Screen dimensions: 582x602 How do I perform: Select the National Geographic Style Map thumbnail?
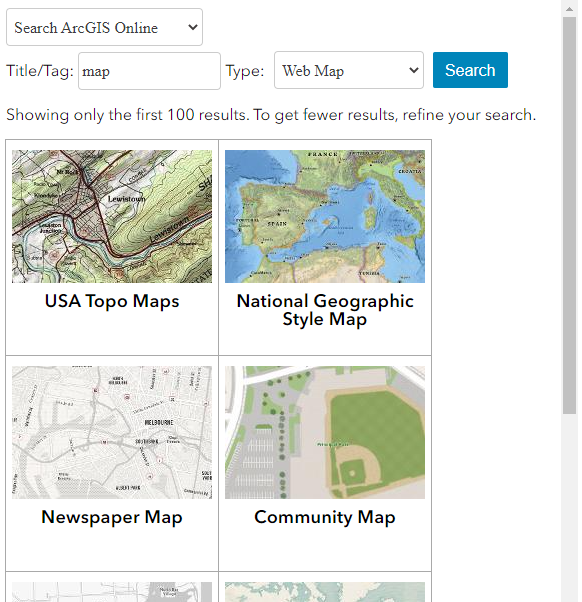[x=325, y=217]
